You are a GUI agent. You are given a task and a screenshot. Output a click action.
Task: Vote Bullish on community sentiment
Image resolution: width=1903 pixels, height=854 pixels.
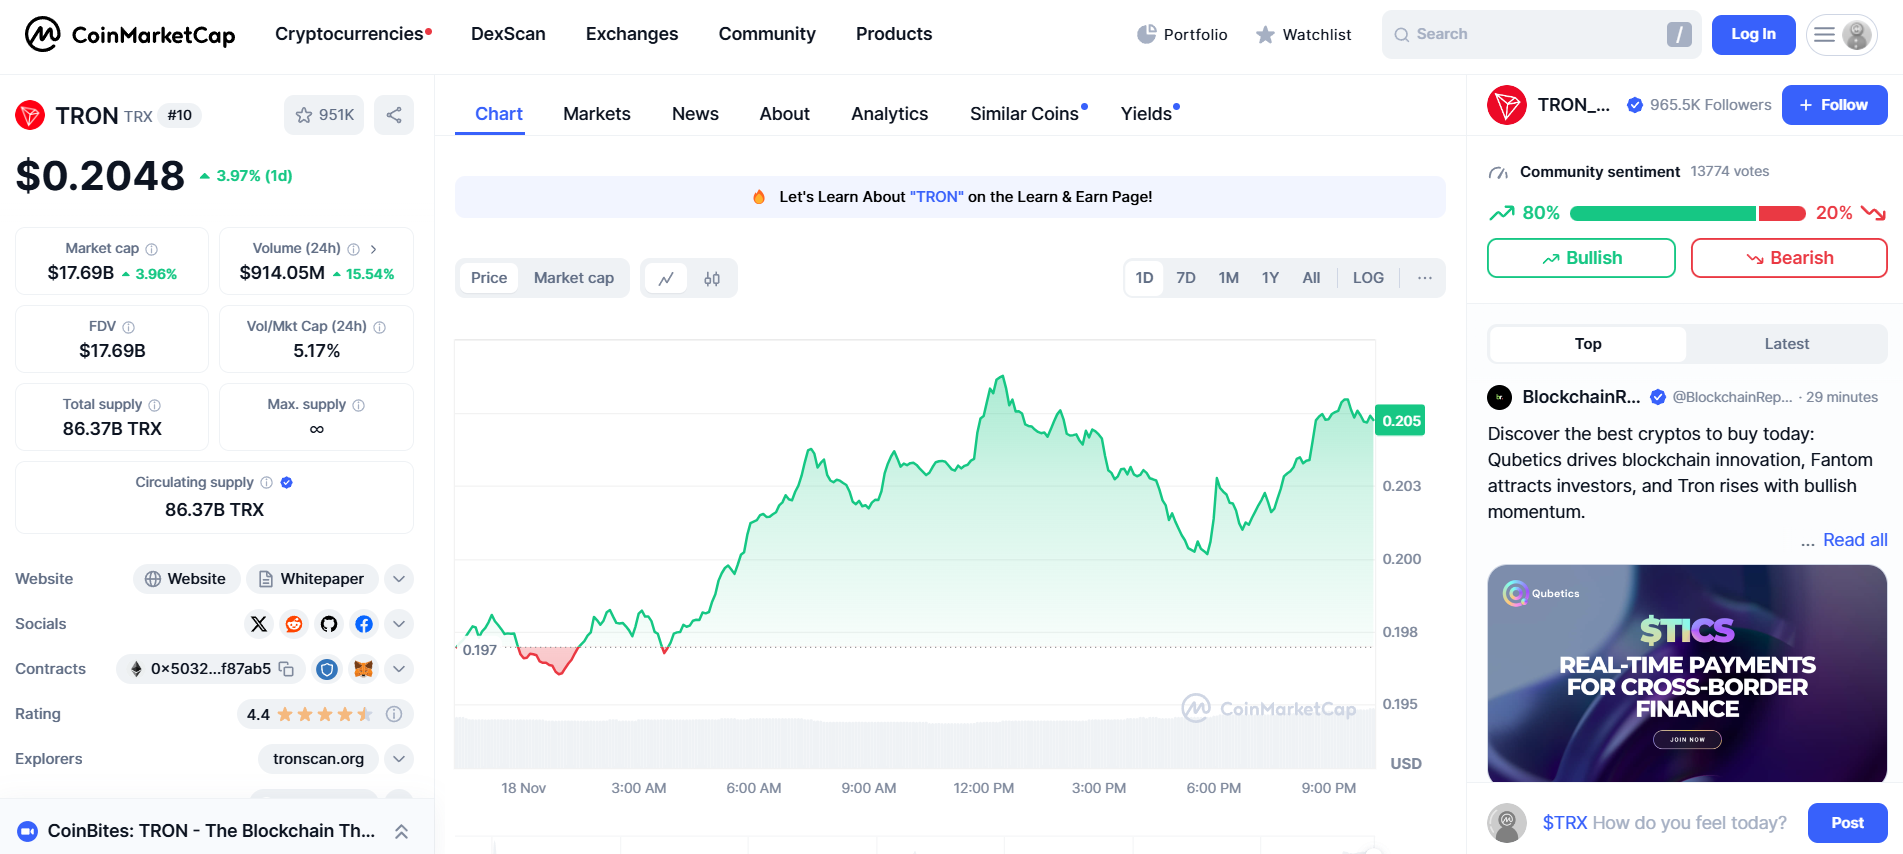coord(1580,258)
